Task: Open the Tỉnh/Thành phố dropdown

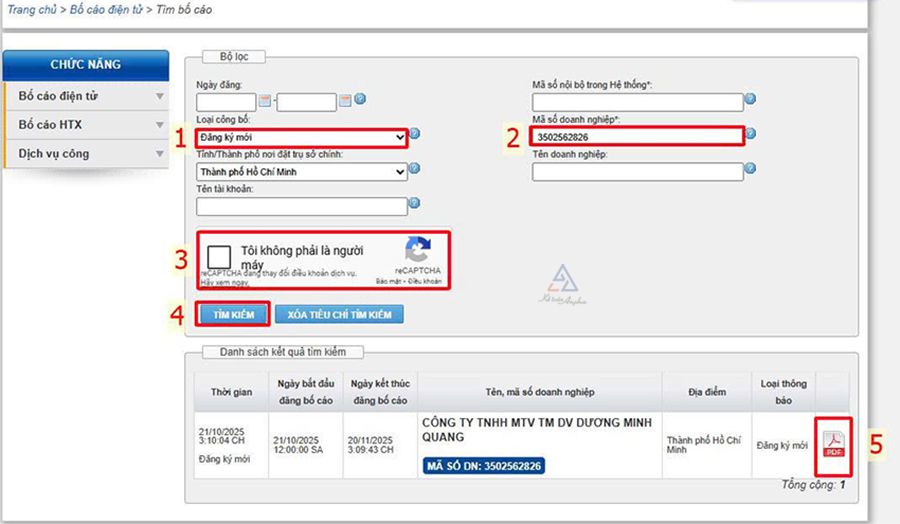Action: pyautogui.click(x=302, y=172)
